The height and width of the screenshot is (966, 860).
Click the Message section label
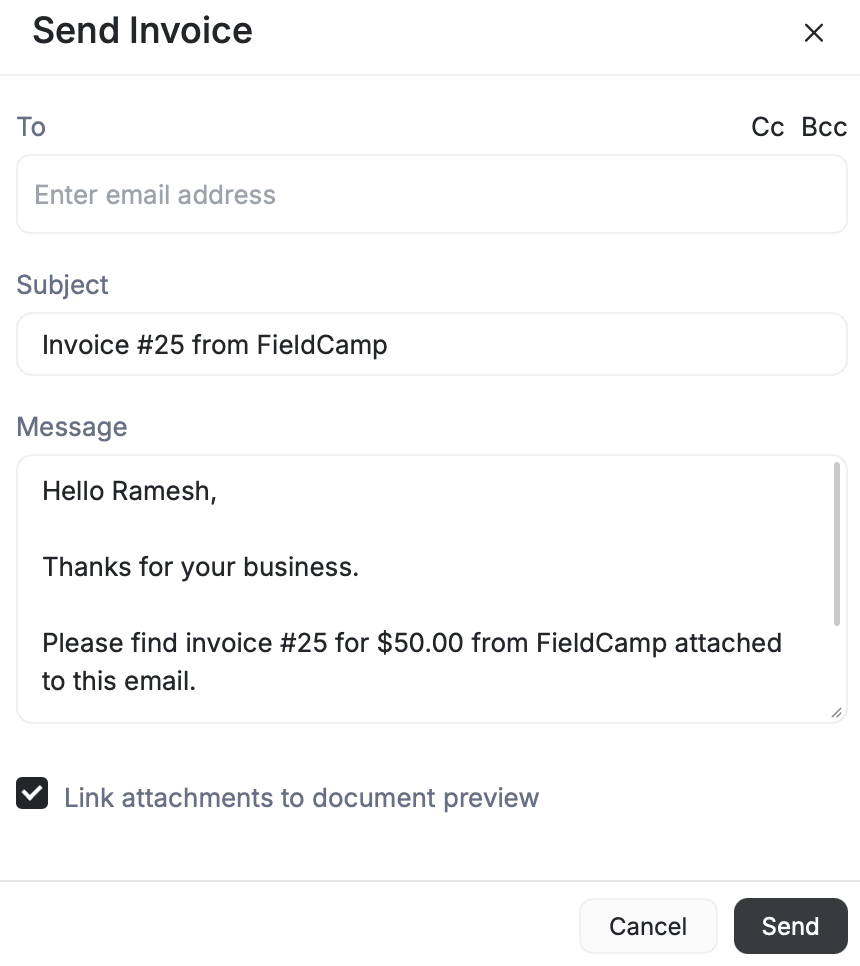point(71,427)
